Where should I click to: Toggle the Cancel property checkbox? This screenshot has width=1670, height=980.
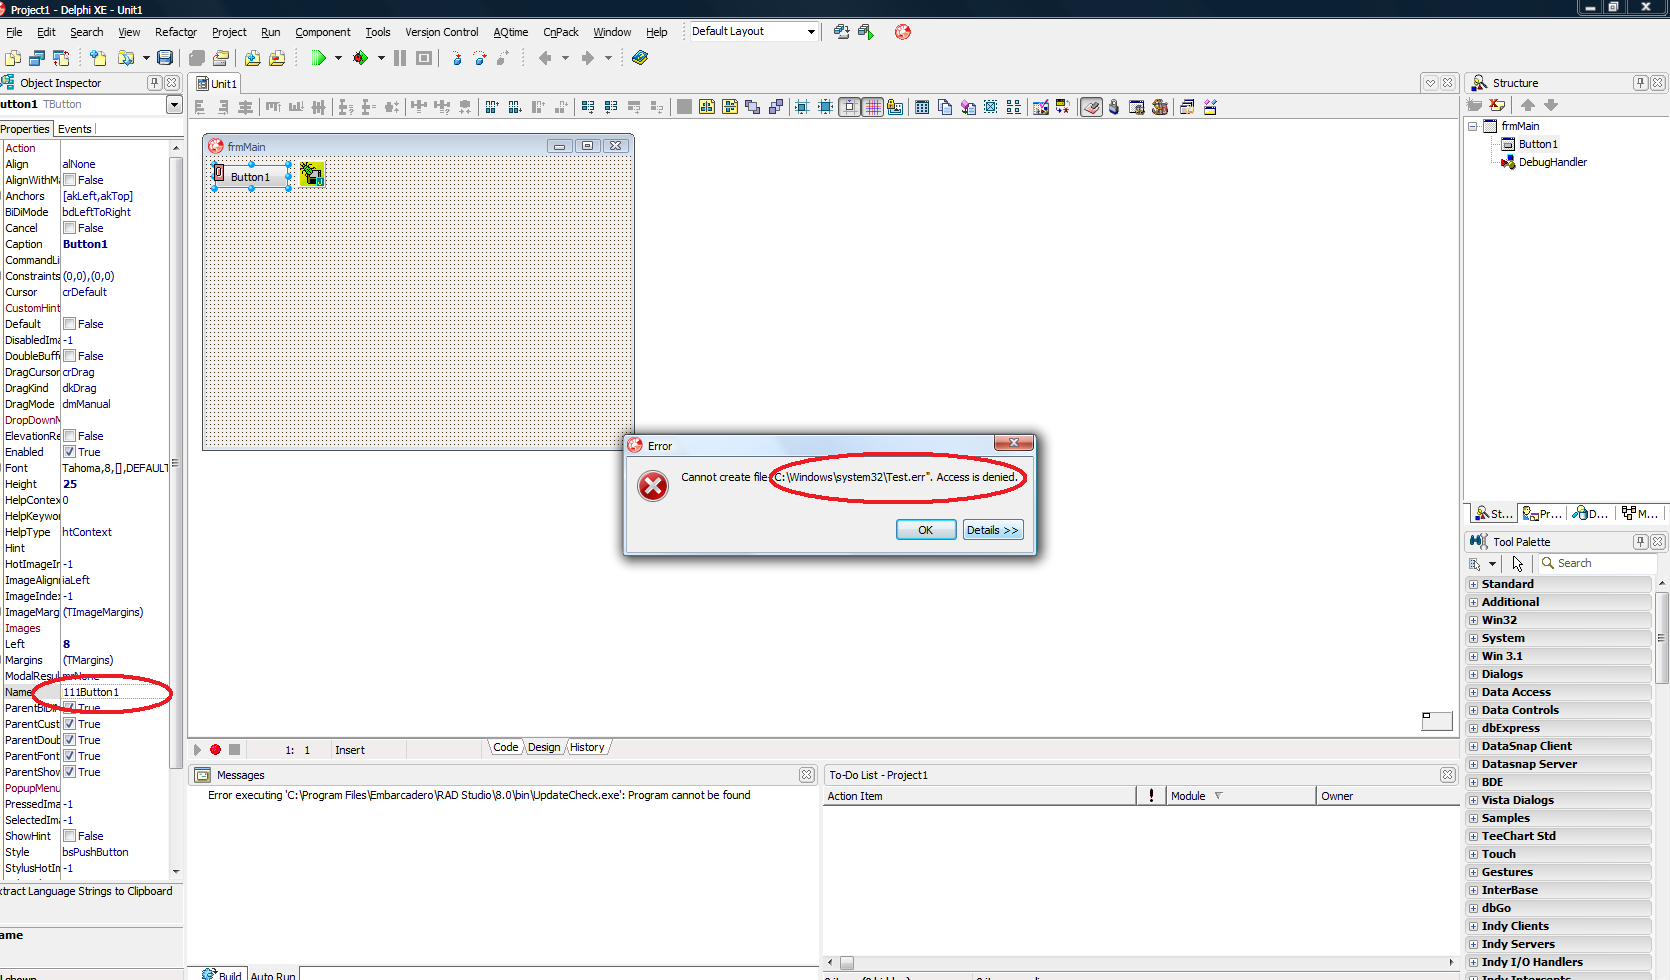point(70,228)
